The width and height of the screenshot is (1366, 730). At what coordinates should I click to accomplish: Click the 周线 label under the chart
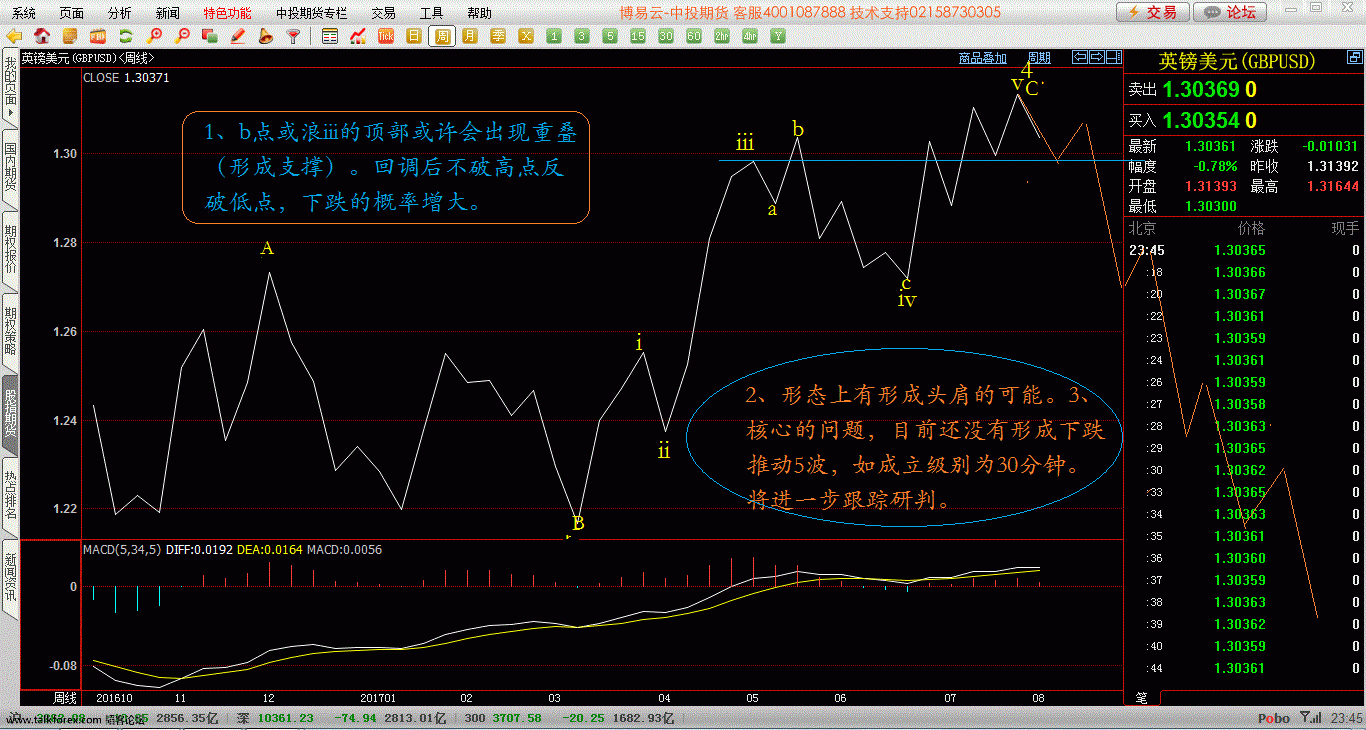tap(65, 697)
